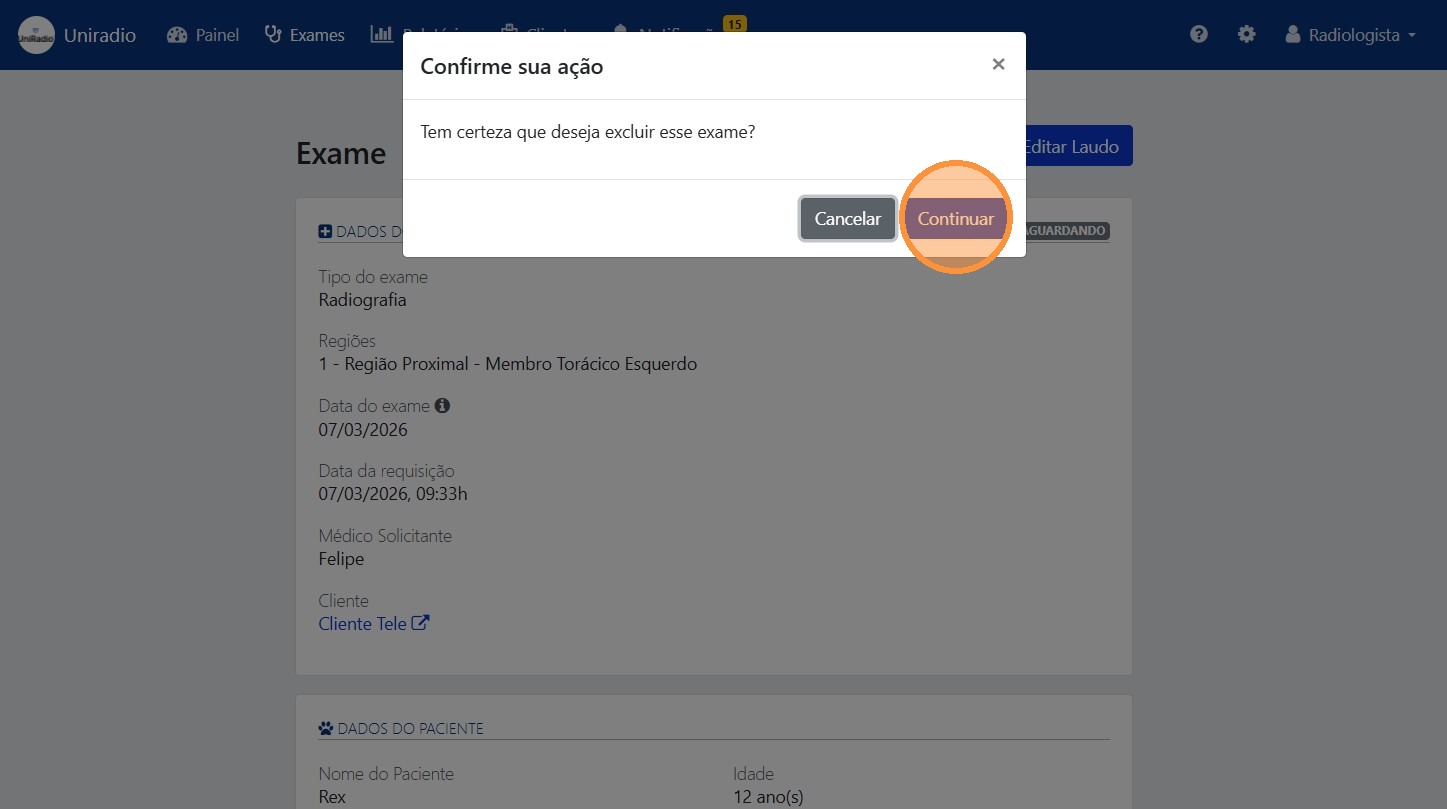Close the Confirme sua ação dialog
Viewport: 1447px width, 809px height.
[x=997, y=63]
